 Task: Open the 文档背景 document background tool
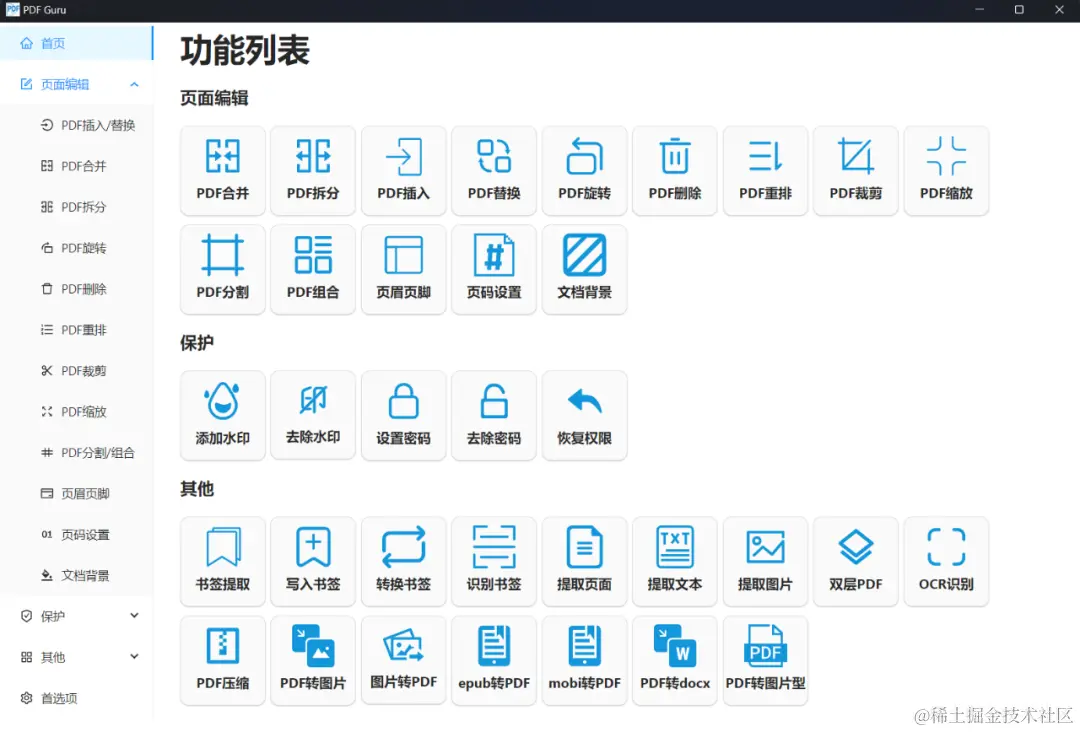click(x=584, y=268)
